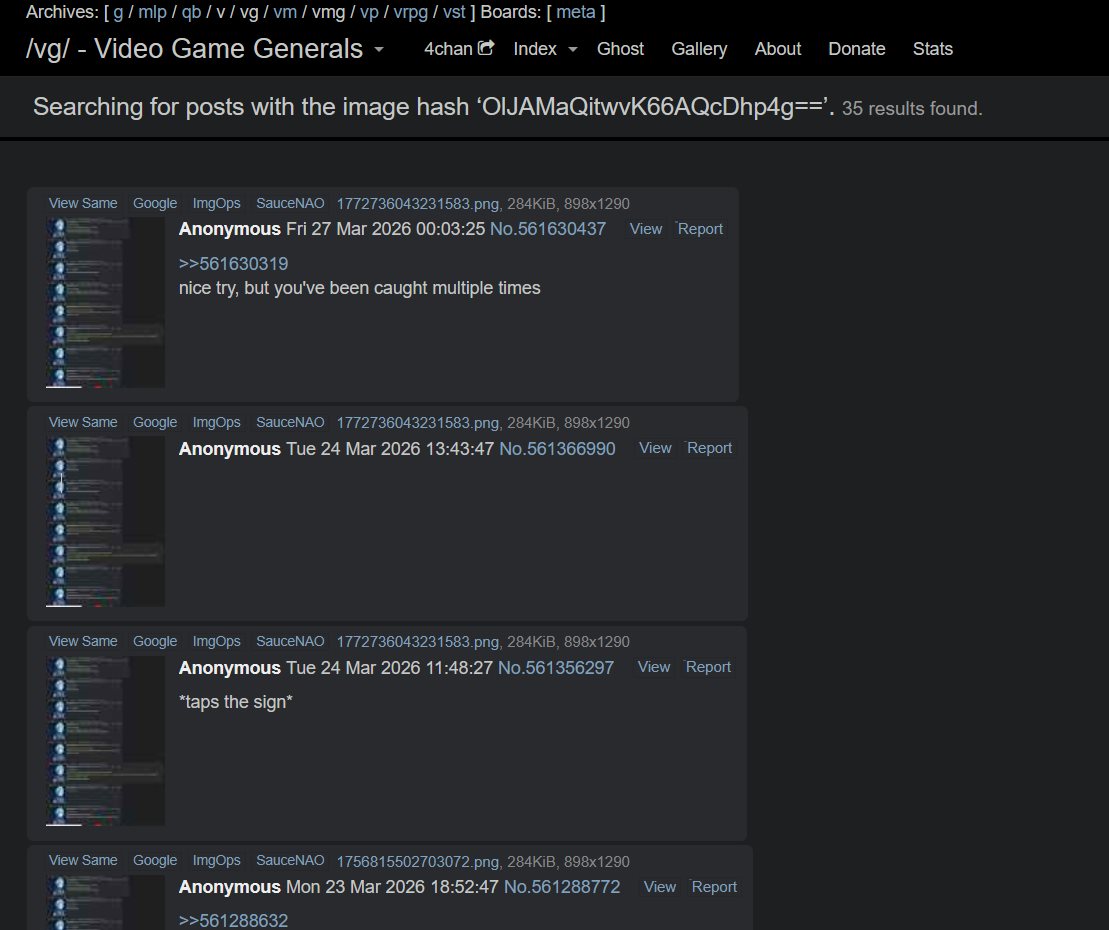Open thumbnail of post No.561630437
This screenshot has height=930, width=1109.
[105, 303]
